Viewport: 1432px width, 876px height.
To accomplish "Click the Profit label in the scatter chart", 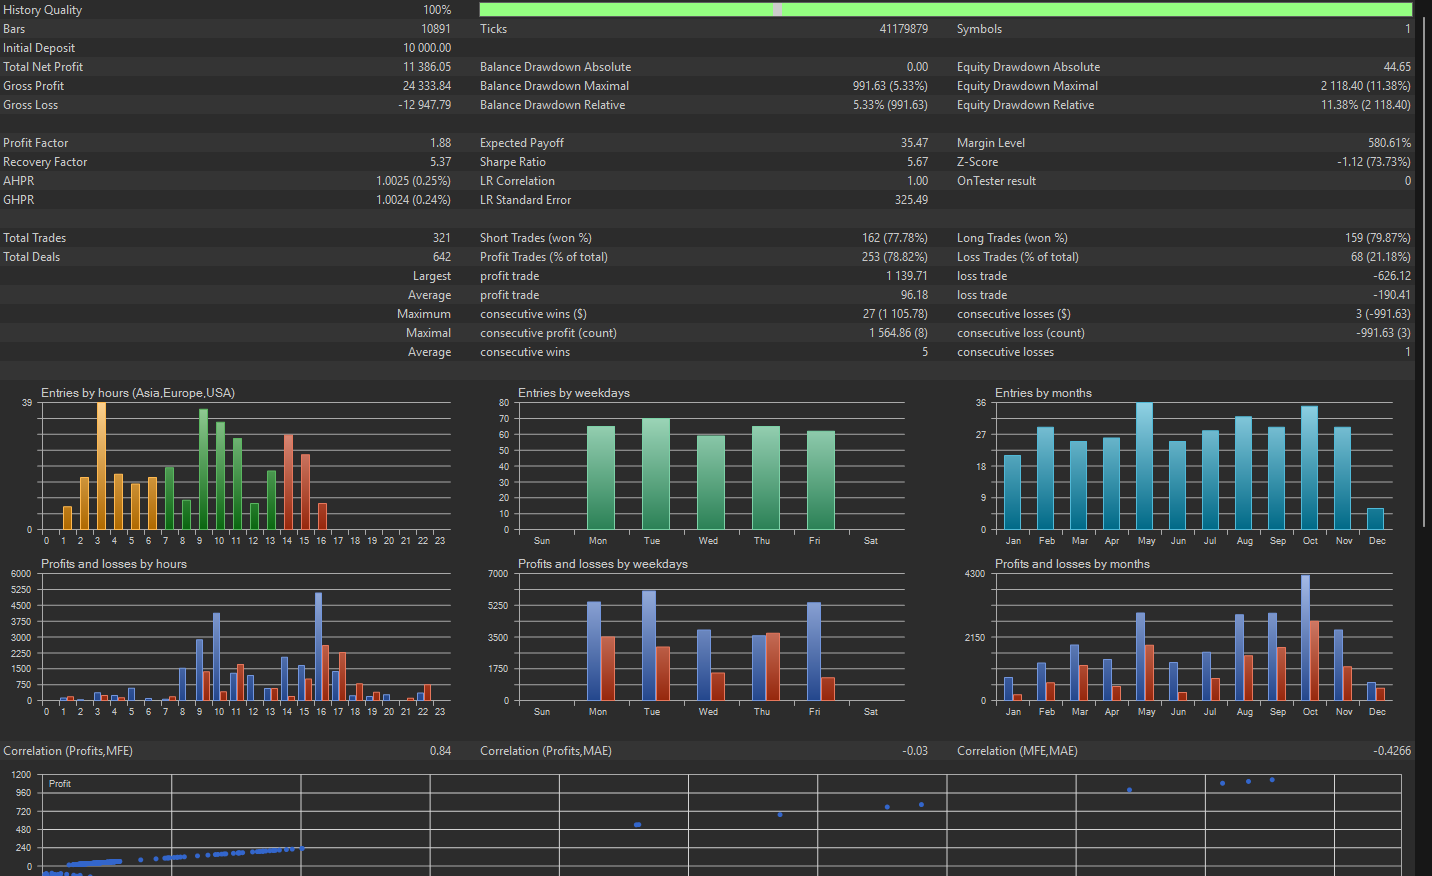I will [60, 784].
